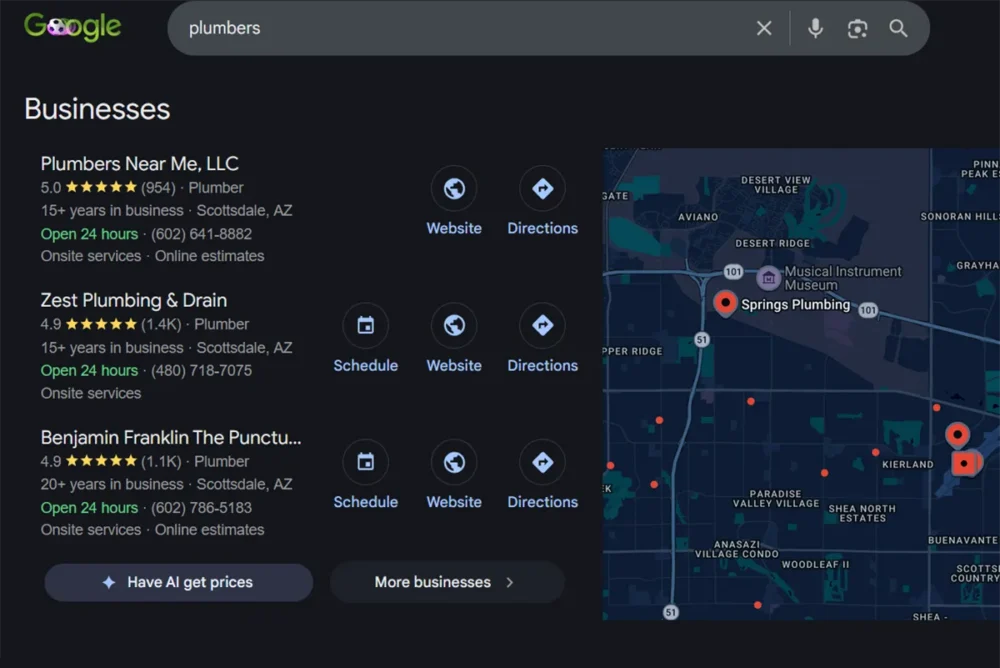
Task: Click the (1.1K) reviews count
Action: point(161,461)
